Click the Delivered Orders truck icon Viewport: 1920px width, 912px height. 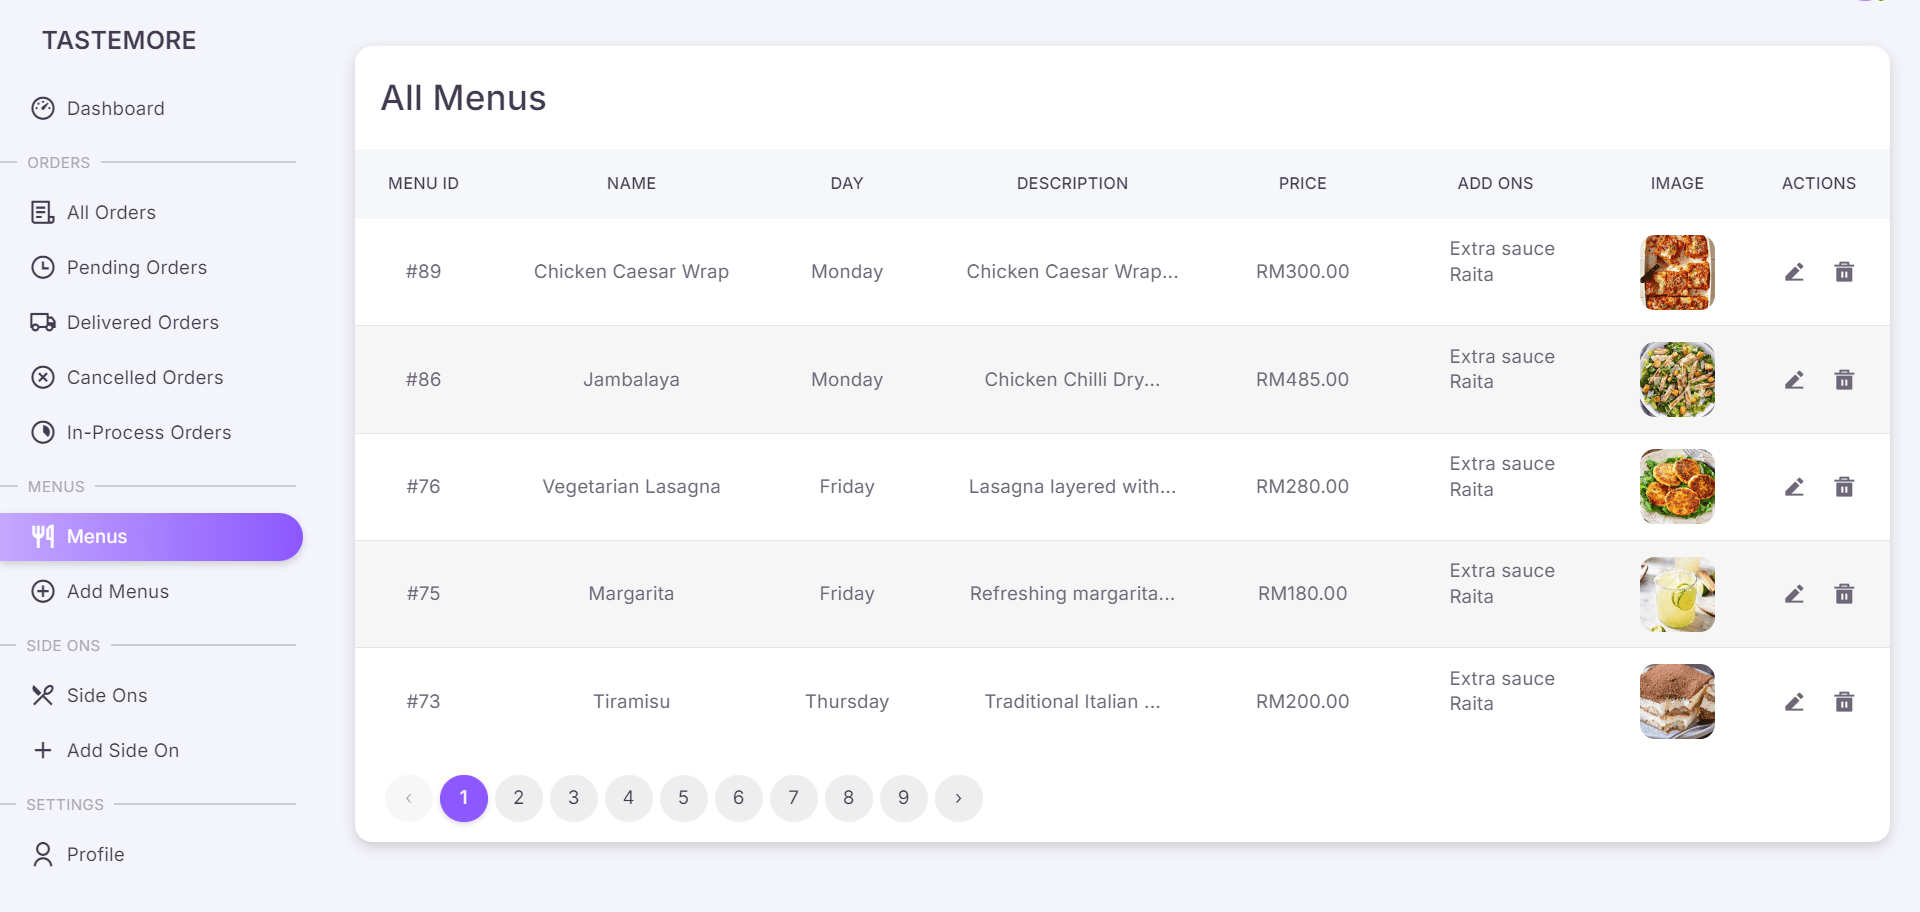pos(43,322)
